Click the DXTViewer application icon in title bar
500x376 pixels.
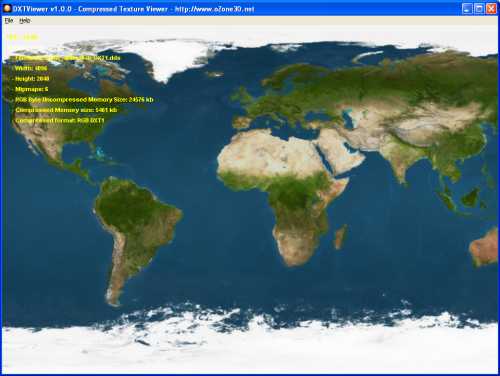[x=7, y=8]
